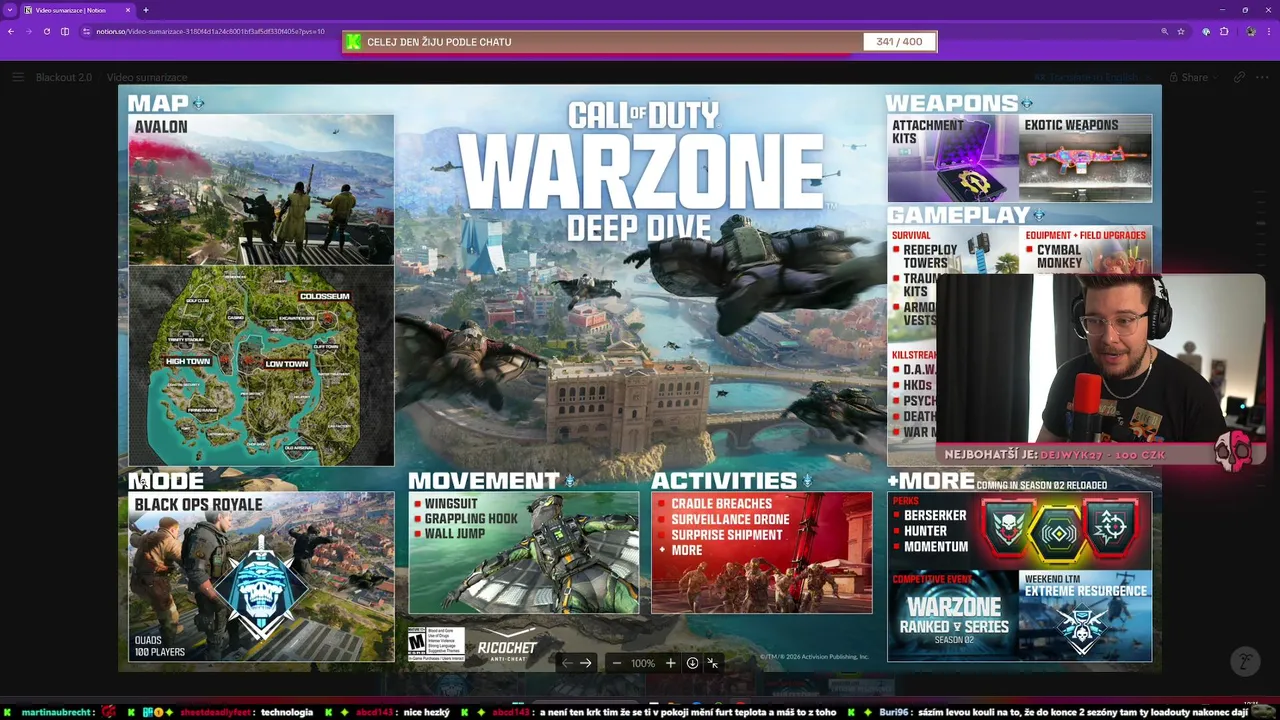The width and height of the screenshot is (1280, 720).
Task: Click the Attachment Kits image
Action: pyautogui.click(x=953, y=158)
